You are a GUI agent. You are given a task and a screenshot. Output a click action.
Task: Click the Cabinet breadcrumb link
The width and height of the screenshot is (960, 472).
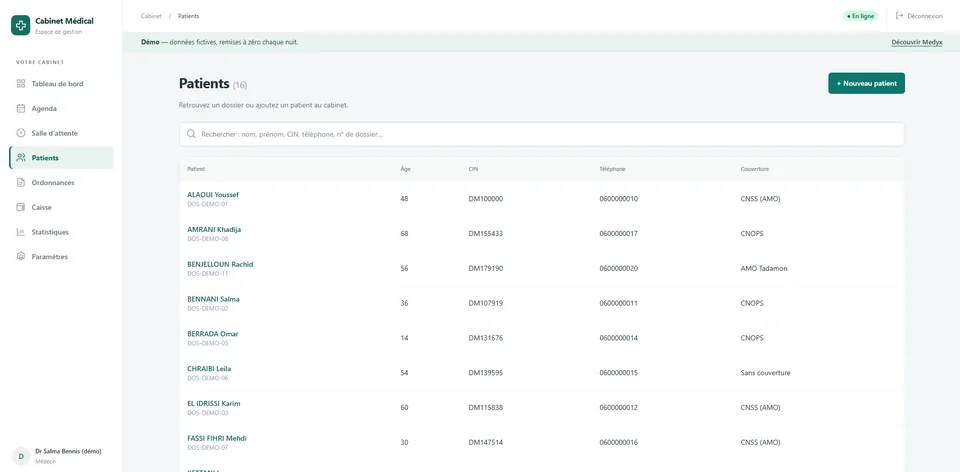(x=151, y=16)
